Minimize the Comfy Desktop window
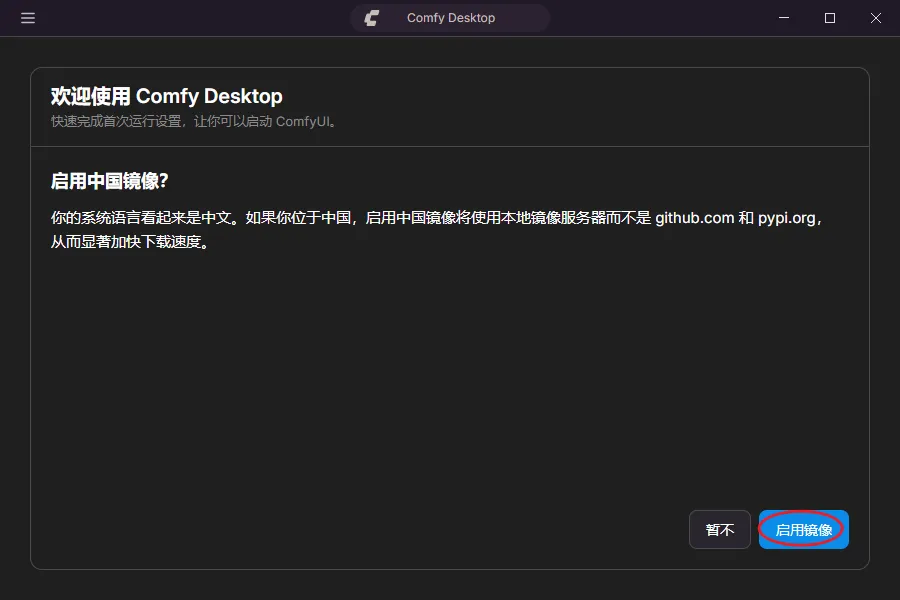 click(x=783, y=18)
